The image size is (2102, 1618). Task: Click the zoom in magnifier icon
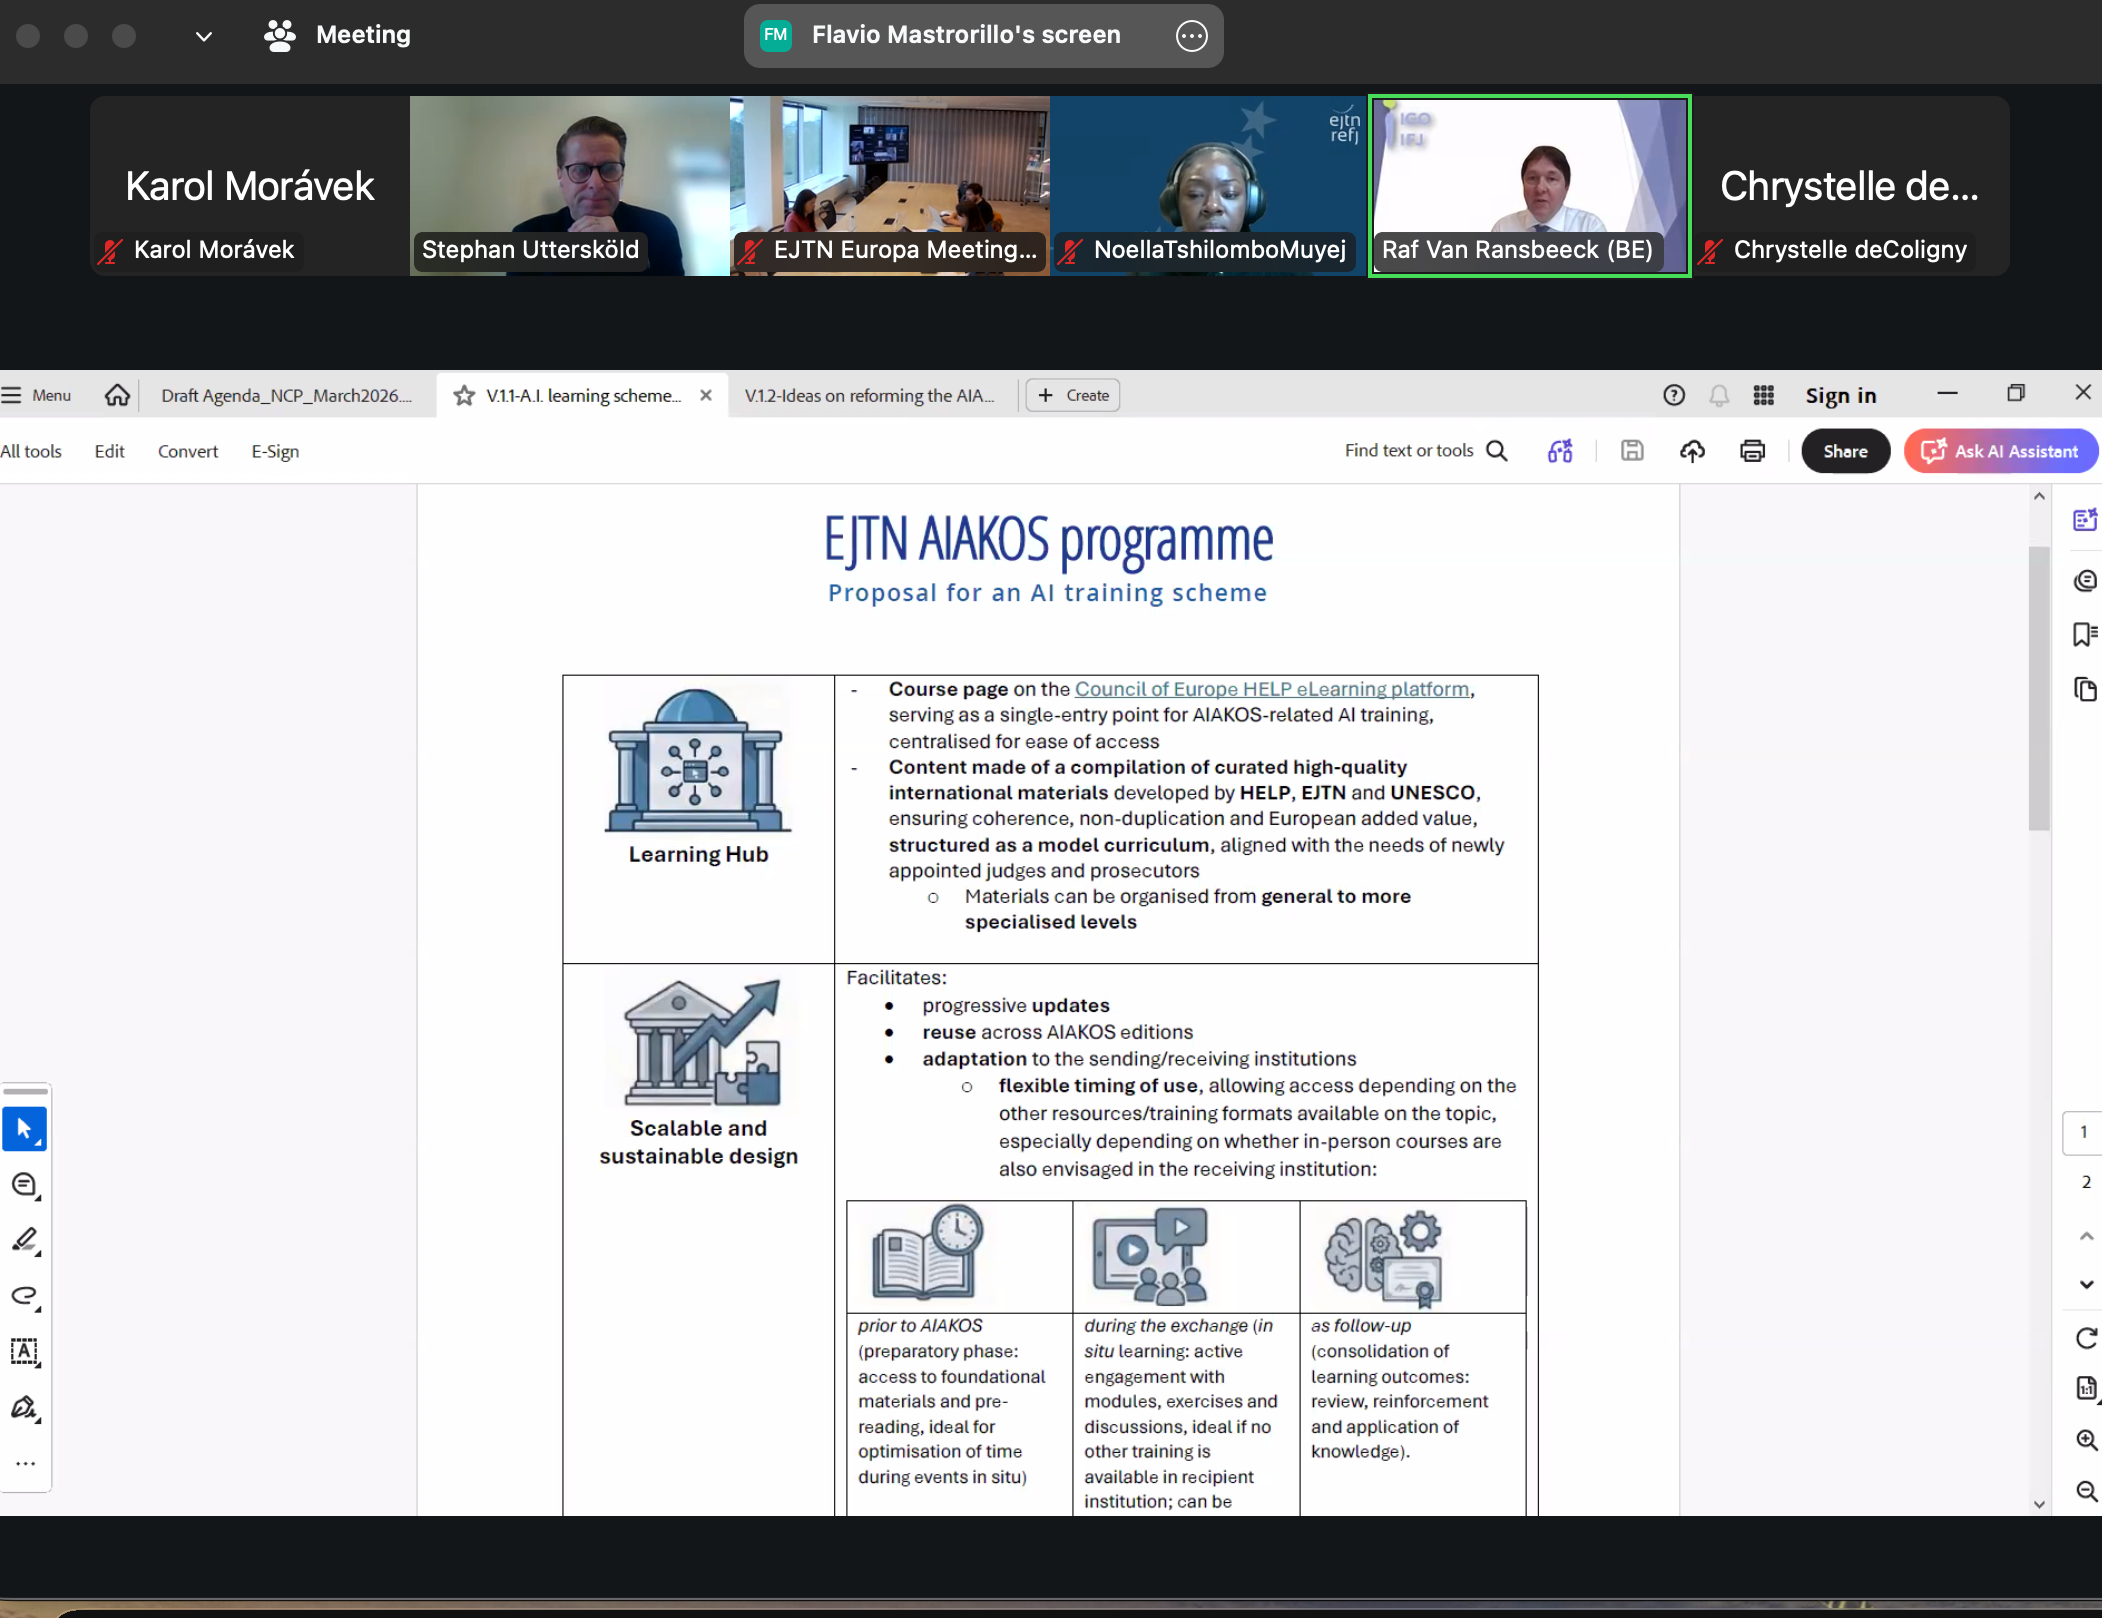2086,1440
